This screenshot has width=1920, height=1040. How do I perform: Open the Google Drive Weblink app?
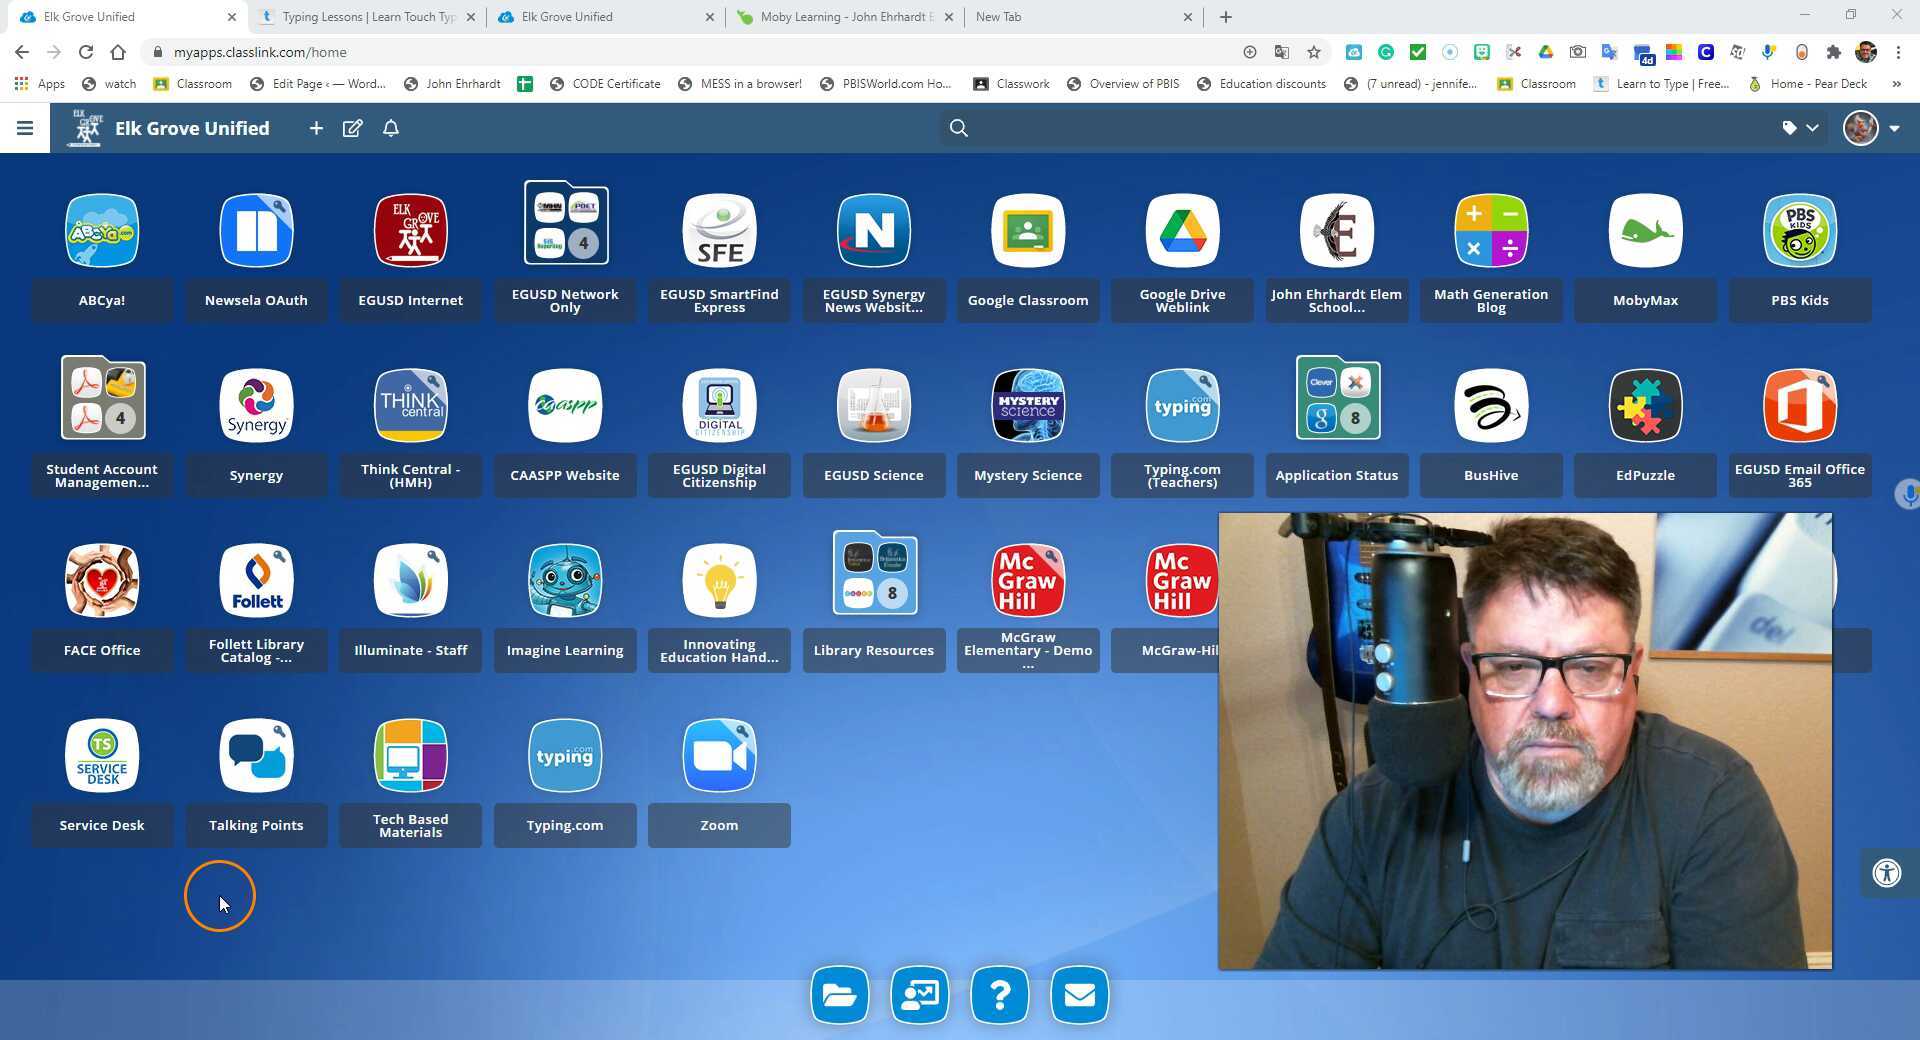tap(1182, 231)
